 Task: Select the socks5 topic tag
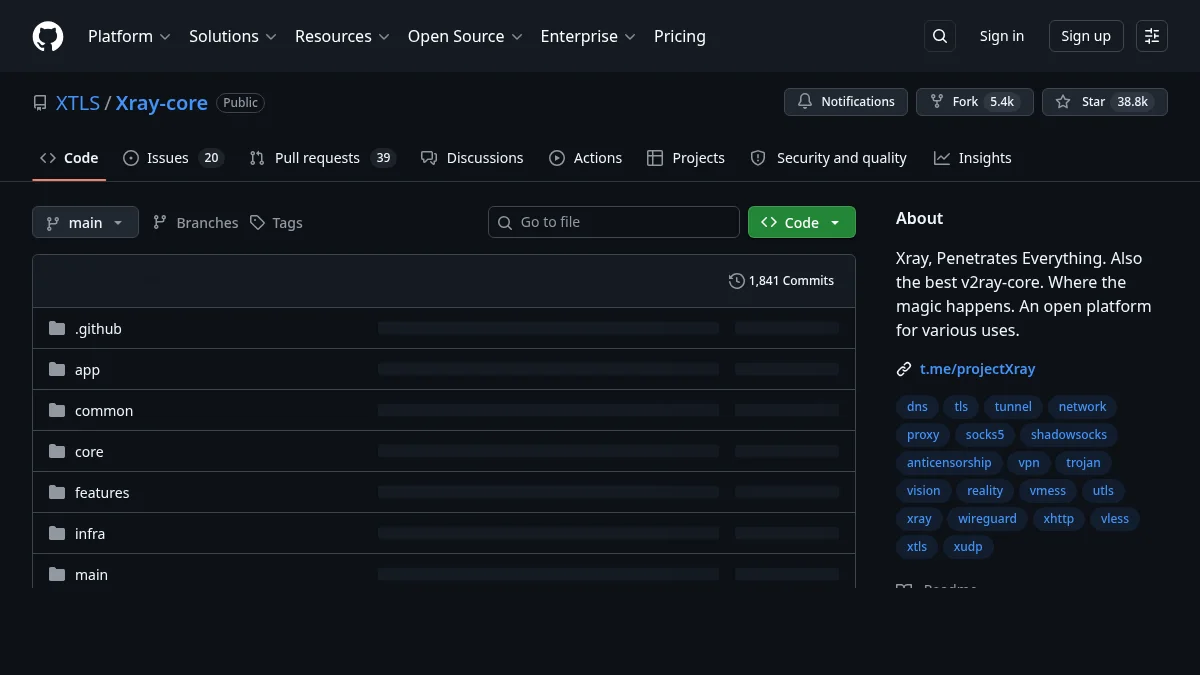(985, 435)
